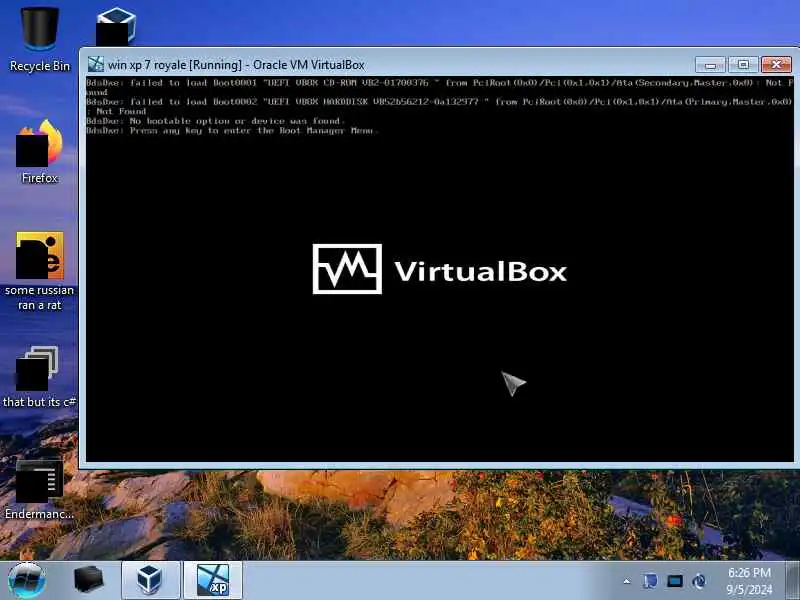Viewport: 800px width, 600px height.
Task: Open the Windows Start orb
Action: pos(27,580)
